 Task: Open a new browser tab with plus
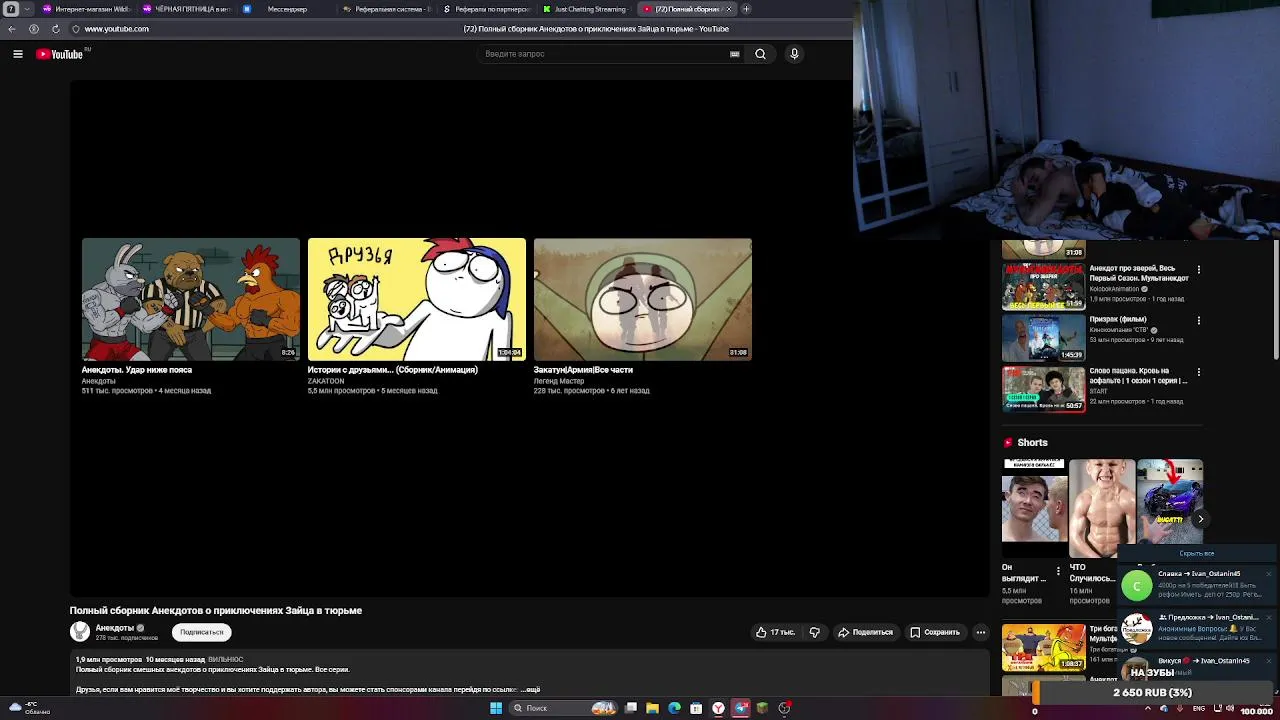[746, 9]
